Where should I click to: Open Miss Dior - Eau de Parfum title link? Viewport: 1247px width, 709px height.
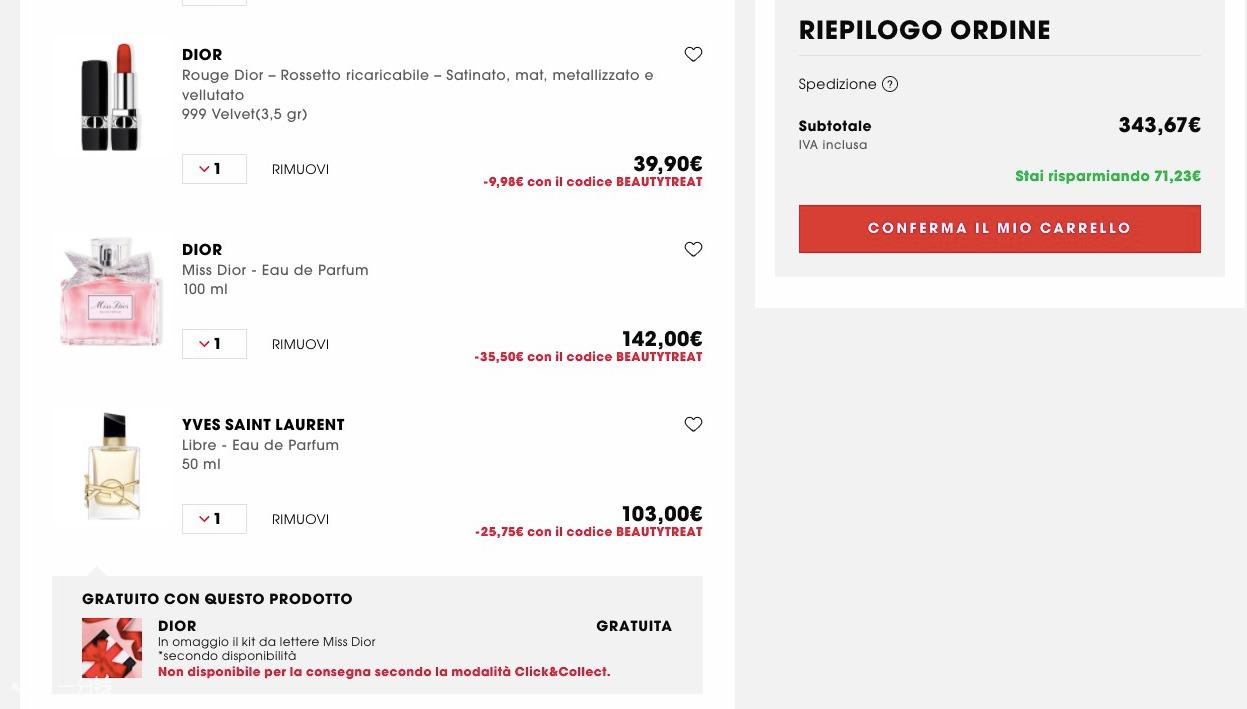(275, 270)
